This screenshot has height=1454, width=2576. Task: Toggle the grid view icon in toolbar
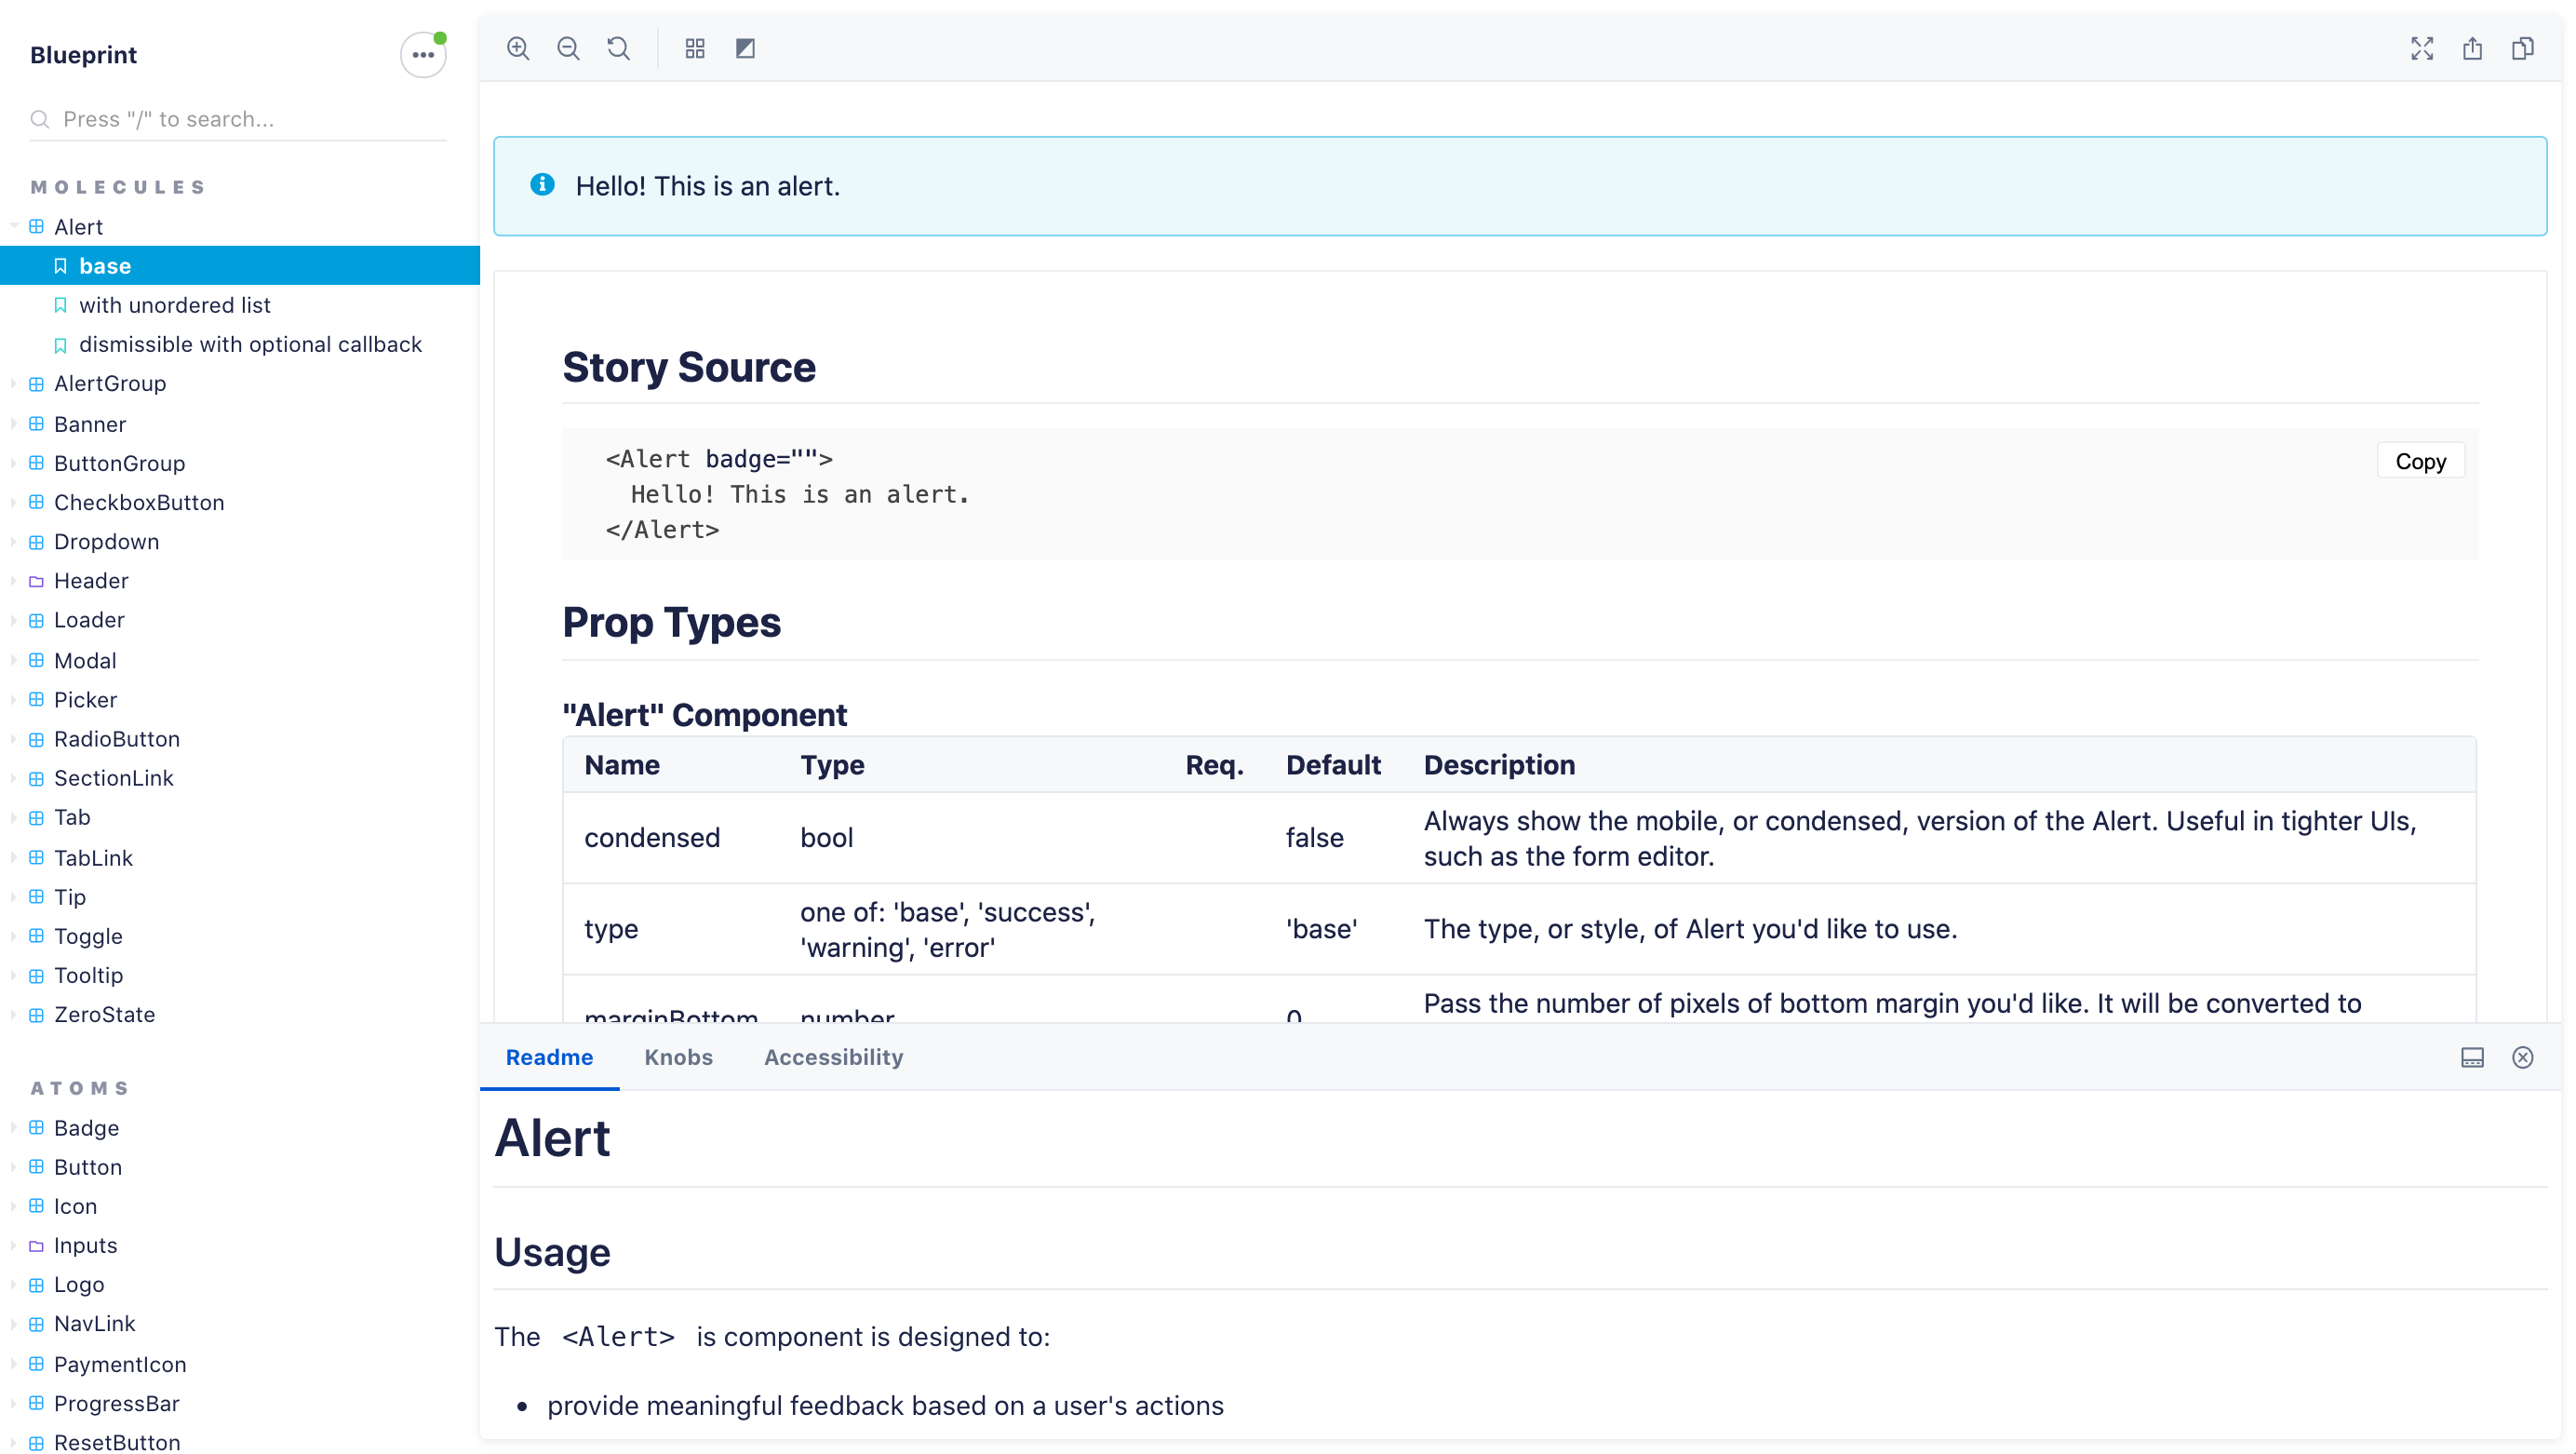pyautogui.click(x=695, y=48)
